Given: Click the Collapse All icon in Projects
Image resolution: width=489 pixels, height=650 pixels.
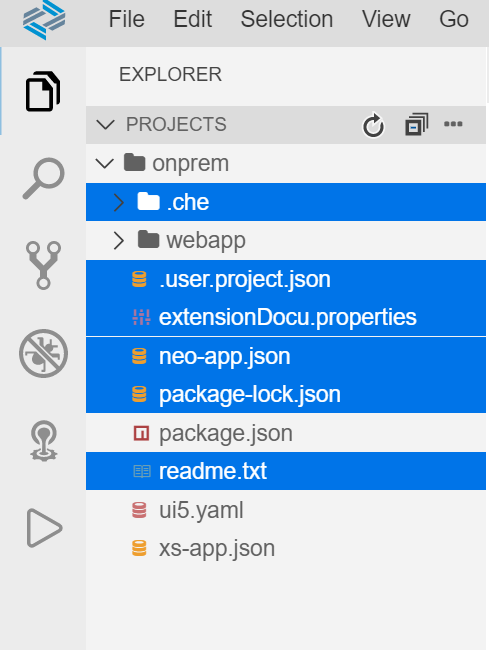Looking at the screenshot, I should [x=416, y=124].
